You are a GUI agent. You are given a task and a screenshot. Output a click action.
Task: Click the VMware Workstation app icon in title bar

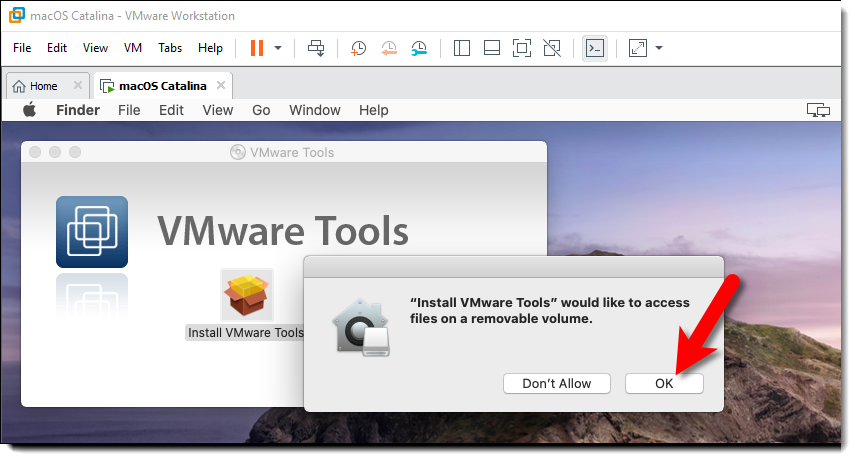[17, 15]
